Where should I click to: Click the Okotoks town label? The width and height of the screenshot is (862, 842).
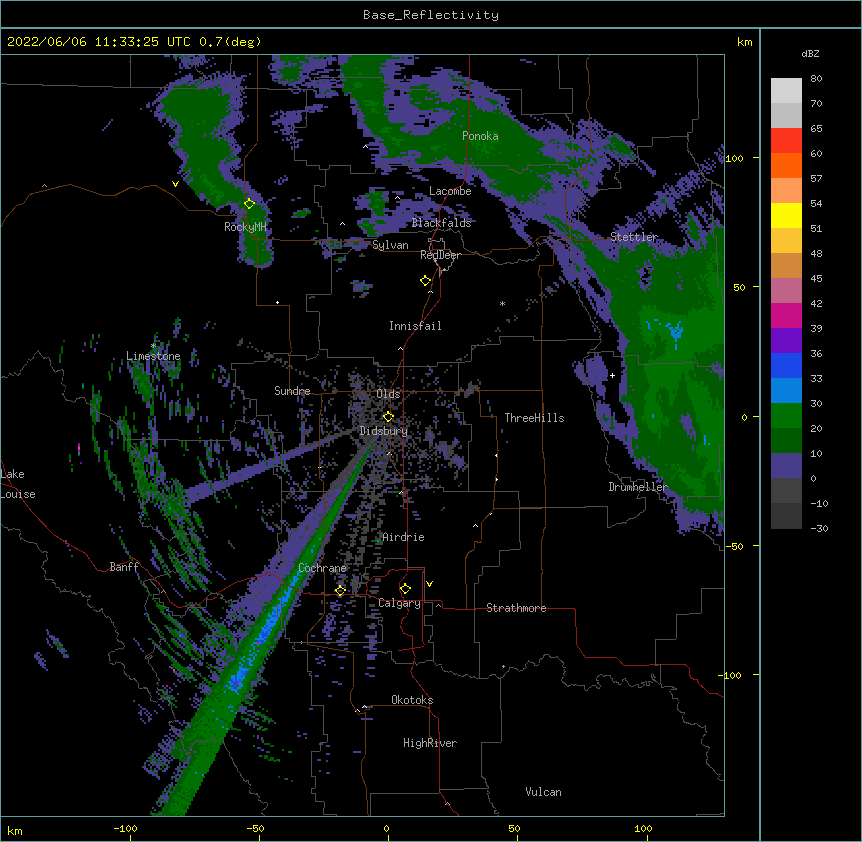pos(412,700)
